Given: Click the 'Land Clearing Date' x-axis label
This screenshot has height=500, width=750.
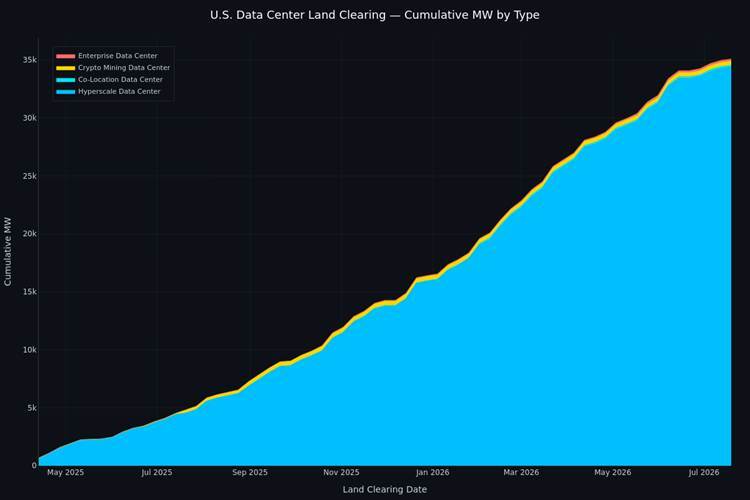Looking at the screenshot, I should click(x=385, y=489).
